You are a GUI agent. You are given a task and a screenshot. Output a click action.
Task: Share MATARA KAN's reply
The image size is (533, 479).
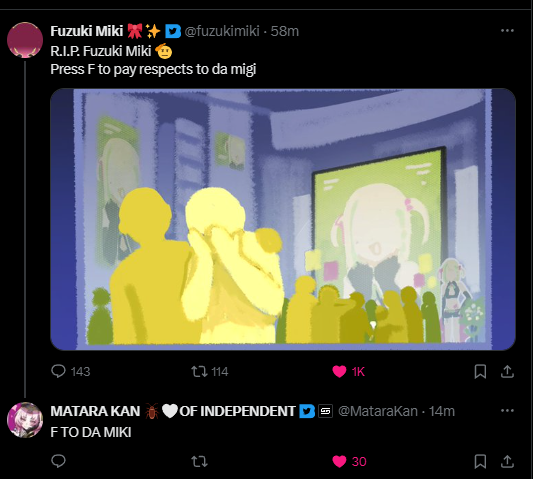[507, 461]
